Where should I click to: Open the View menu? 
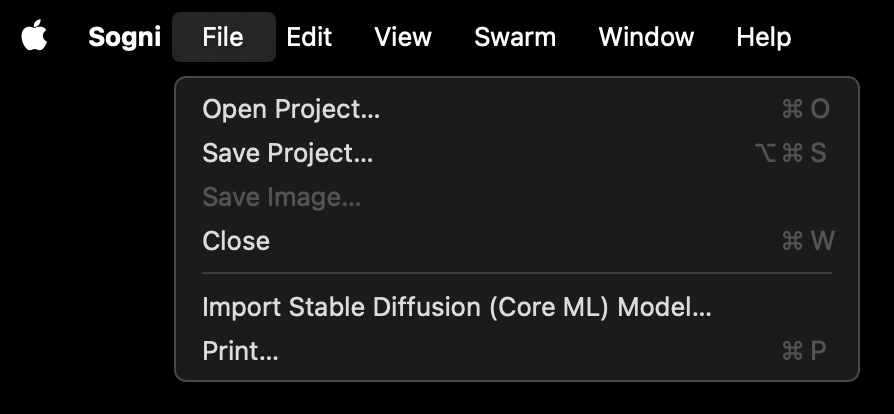coord(403,37)
